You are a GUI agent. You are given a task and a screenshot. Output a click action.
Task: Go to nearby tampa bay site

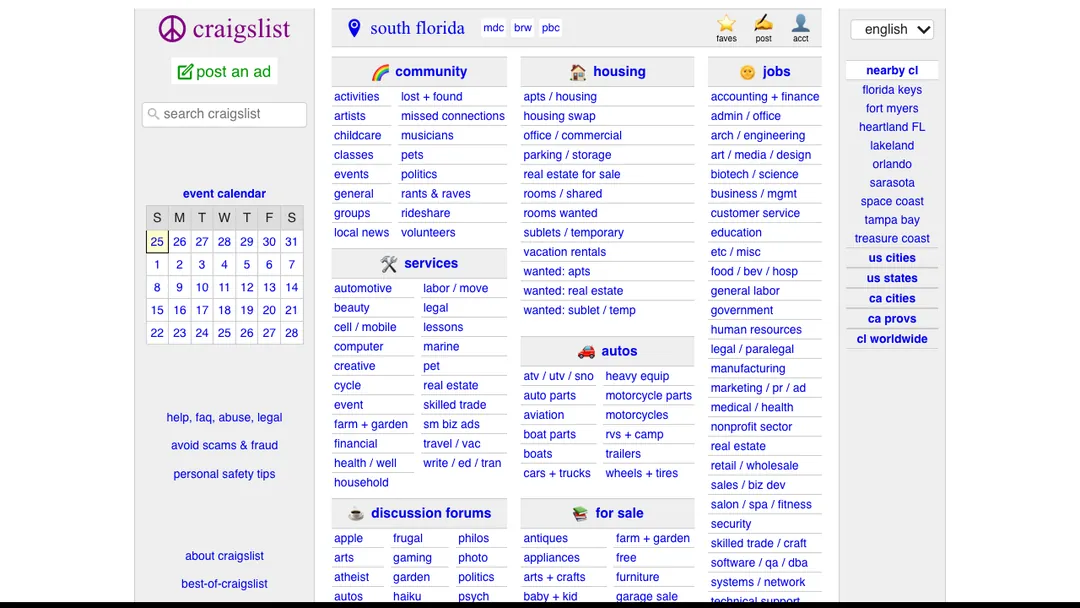[x=892, y=220]
